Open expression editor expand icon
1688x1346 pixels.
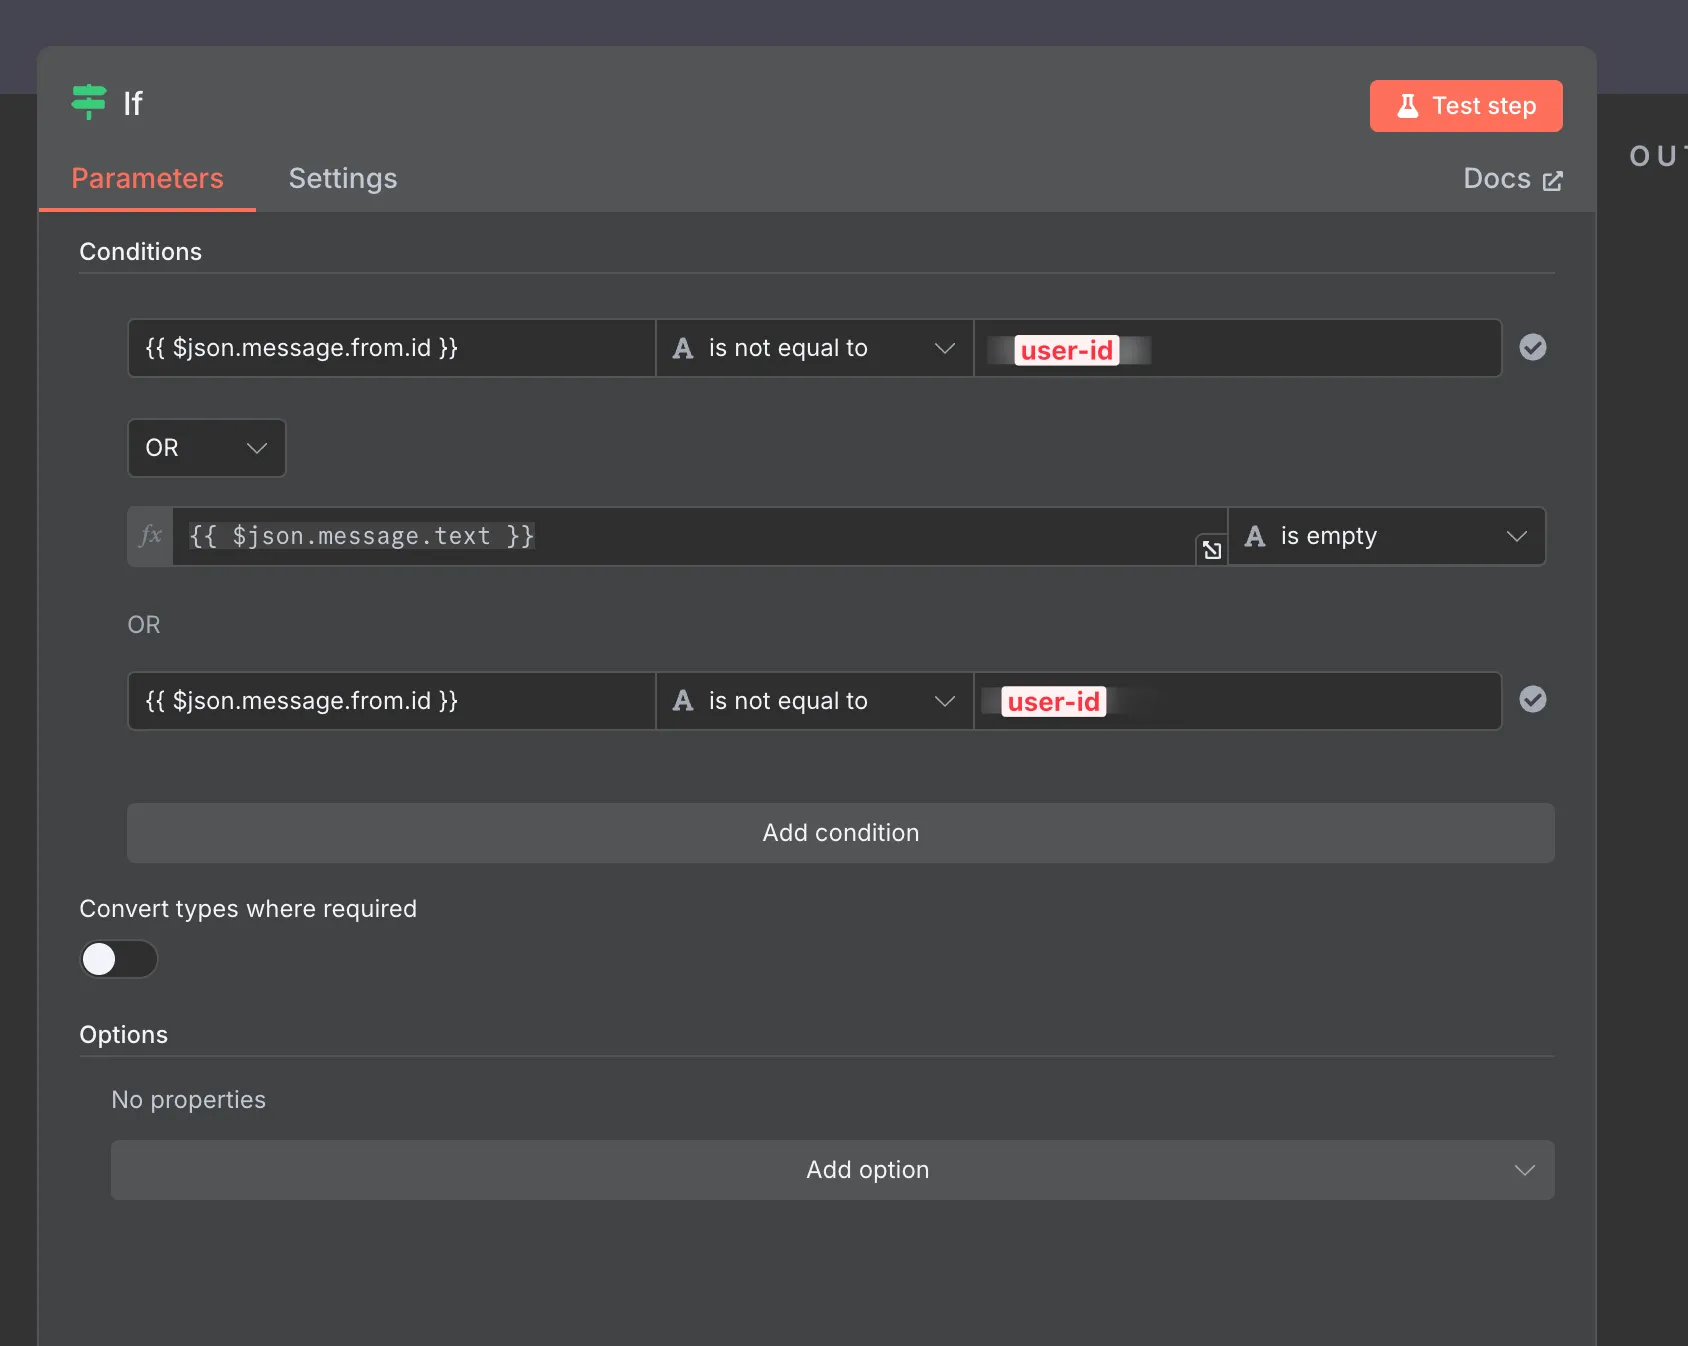[1212, 550]
